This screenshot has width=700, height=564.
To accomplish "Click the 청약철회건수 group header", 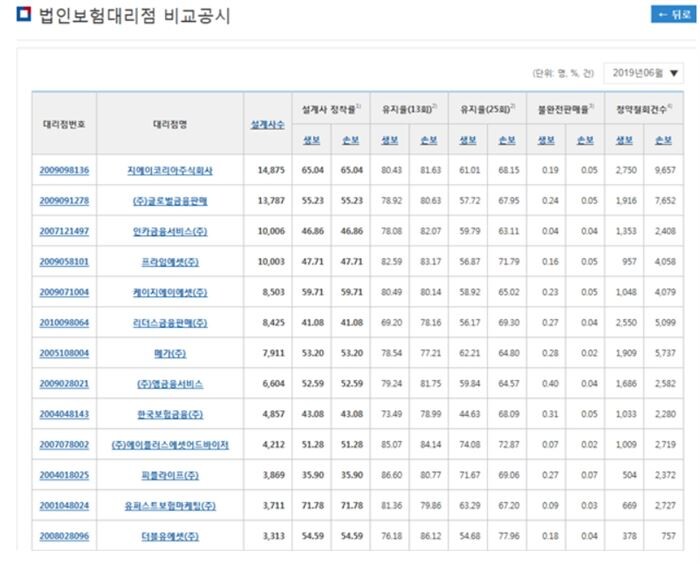I will 644,109.
